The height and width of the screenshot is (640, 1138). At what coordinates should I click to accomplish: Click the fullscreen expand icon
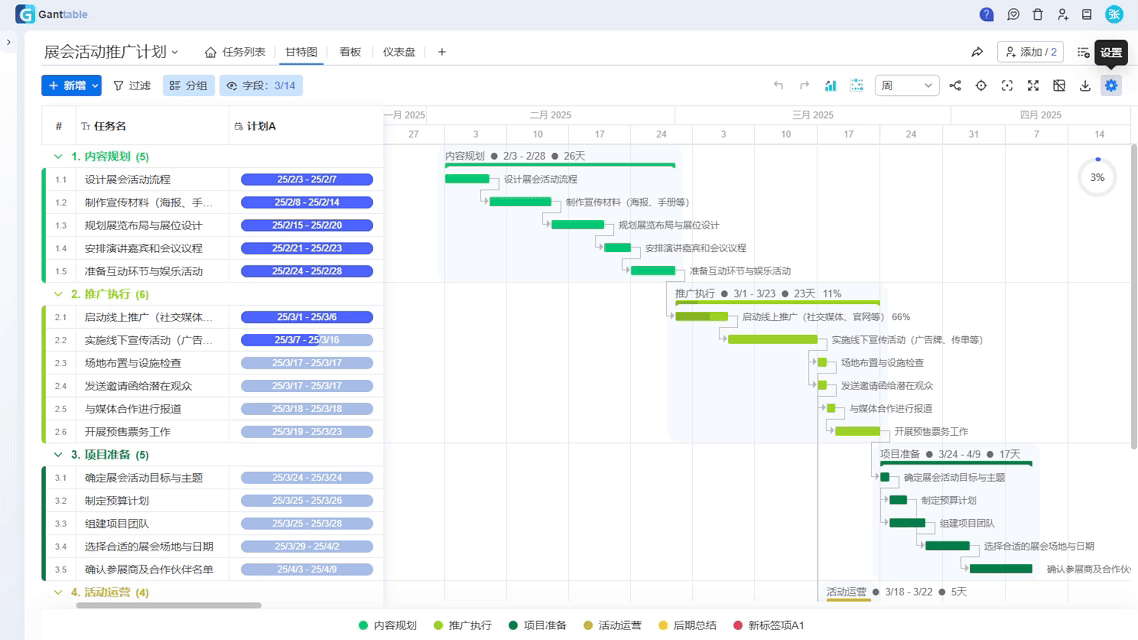tap(1033, 85)
